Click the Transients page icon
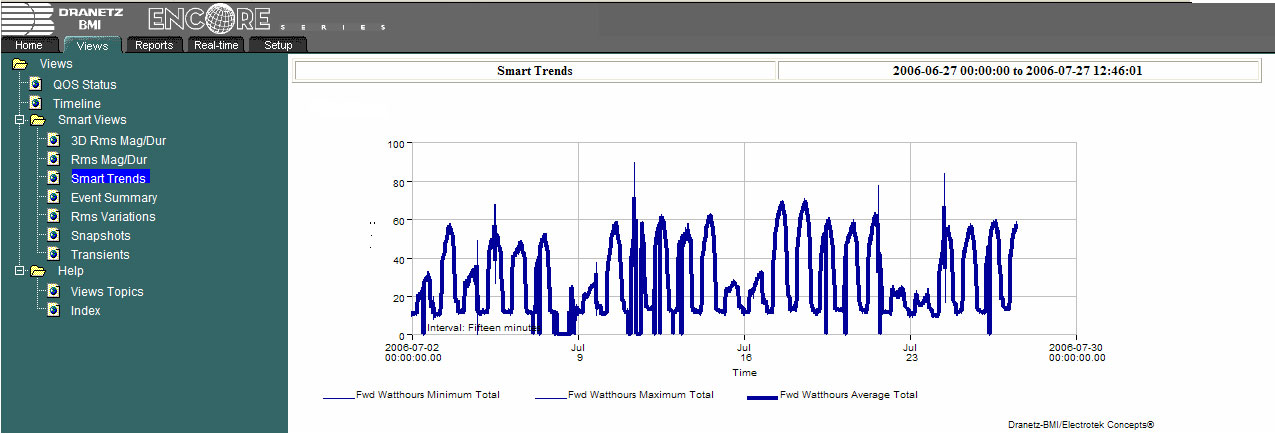Screen dimensions: 1275x434 53,254
